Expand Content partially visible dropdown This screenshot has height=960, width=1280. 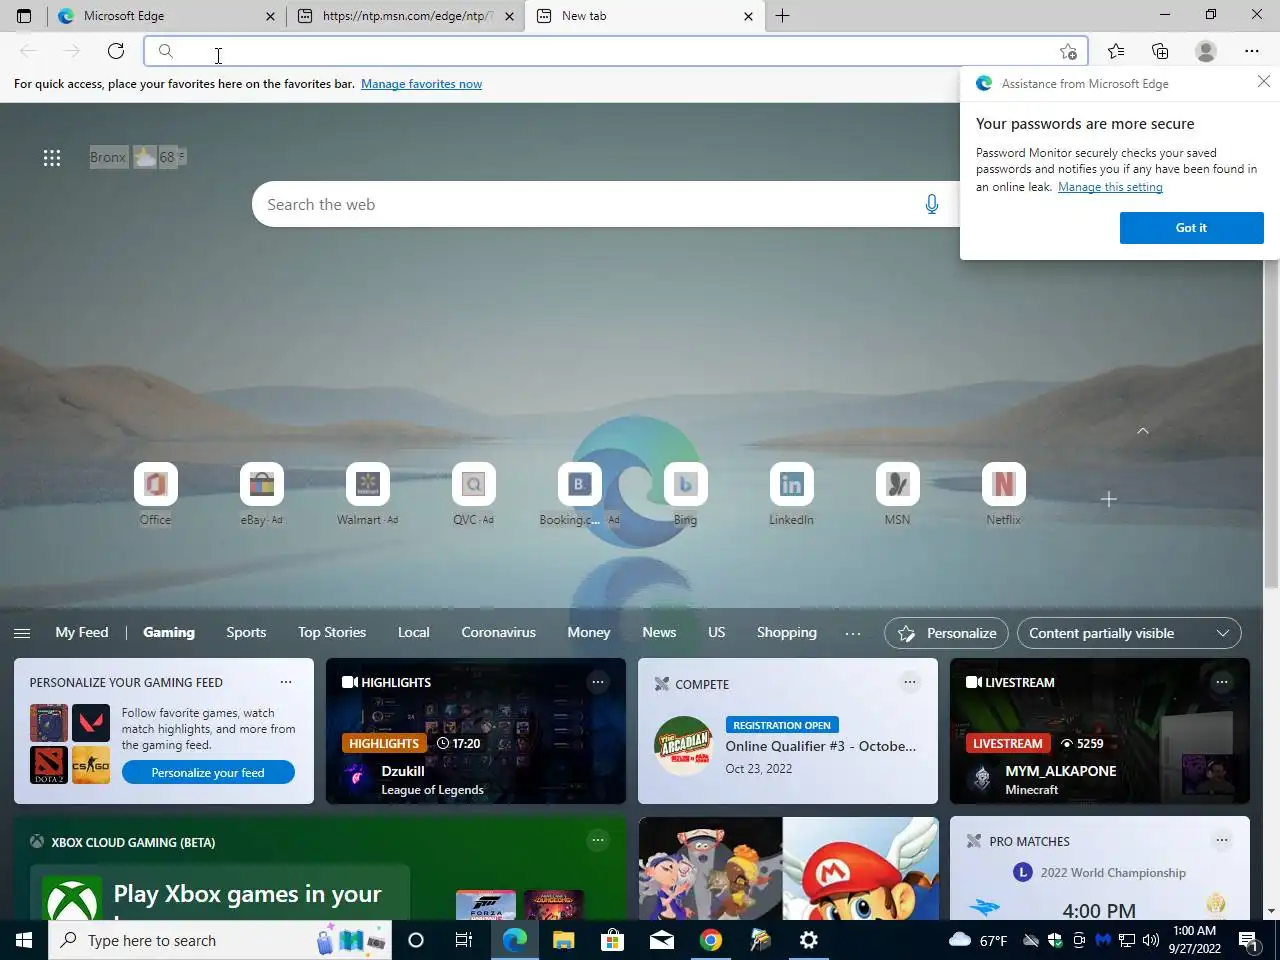1129,633
